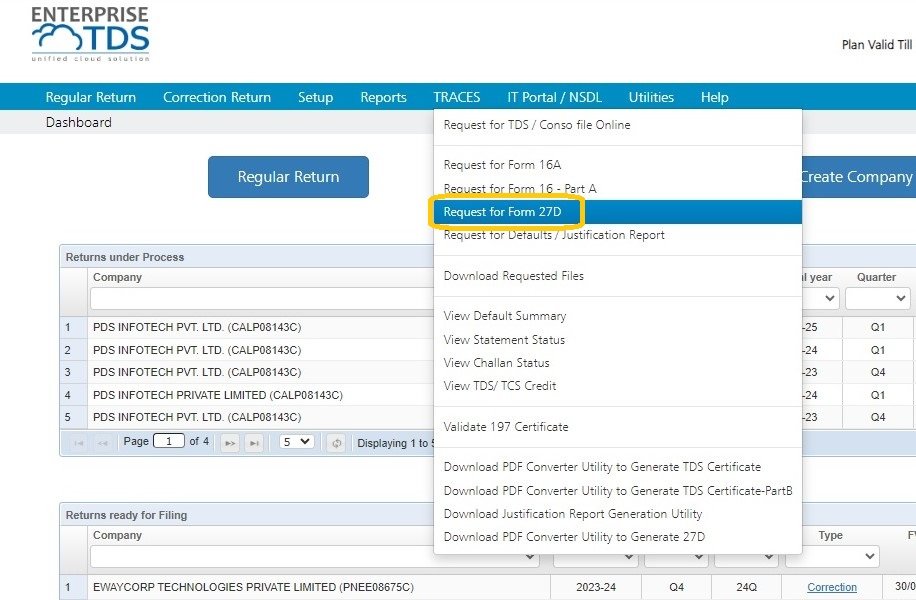This screenshot has width=916, height=600.
Task: Click Company header in Returns under Process
Action: click(117, 277)
